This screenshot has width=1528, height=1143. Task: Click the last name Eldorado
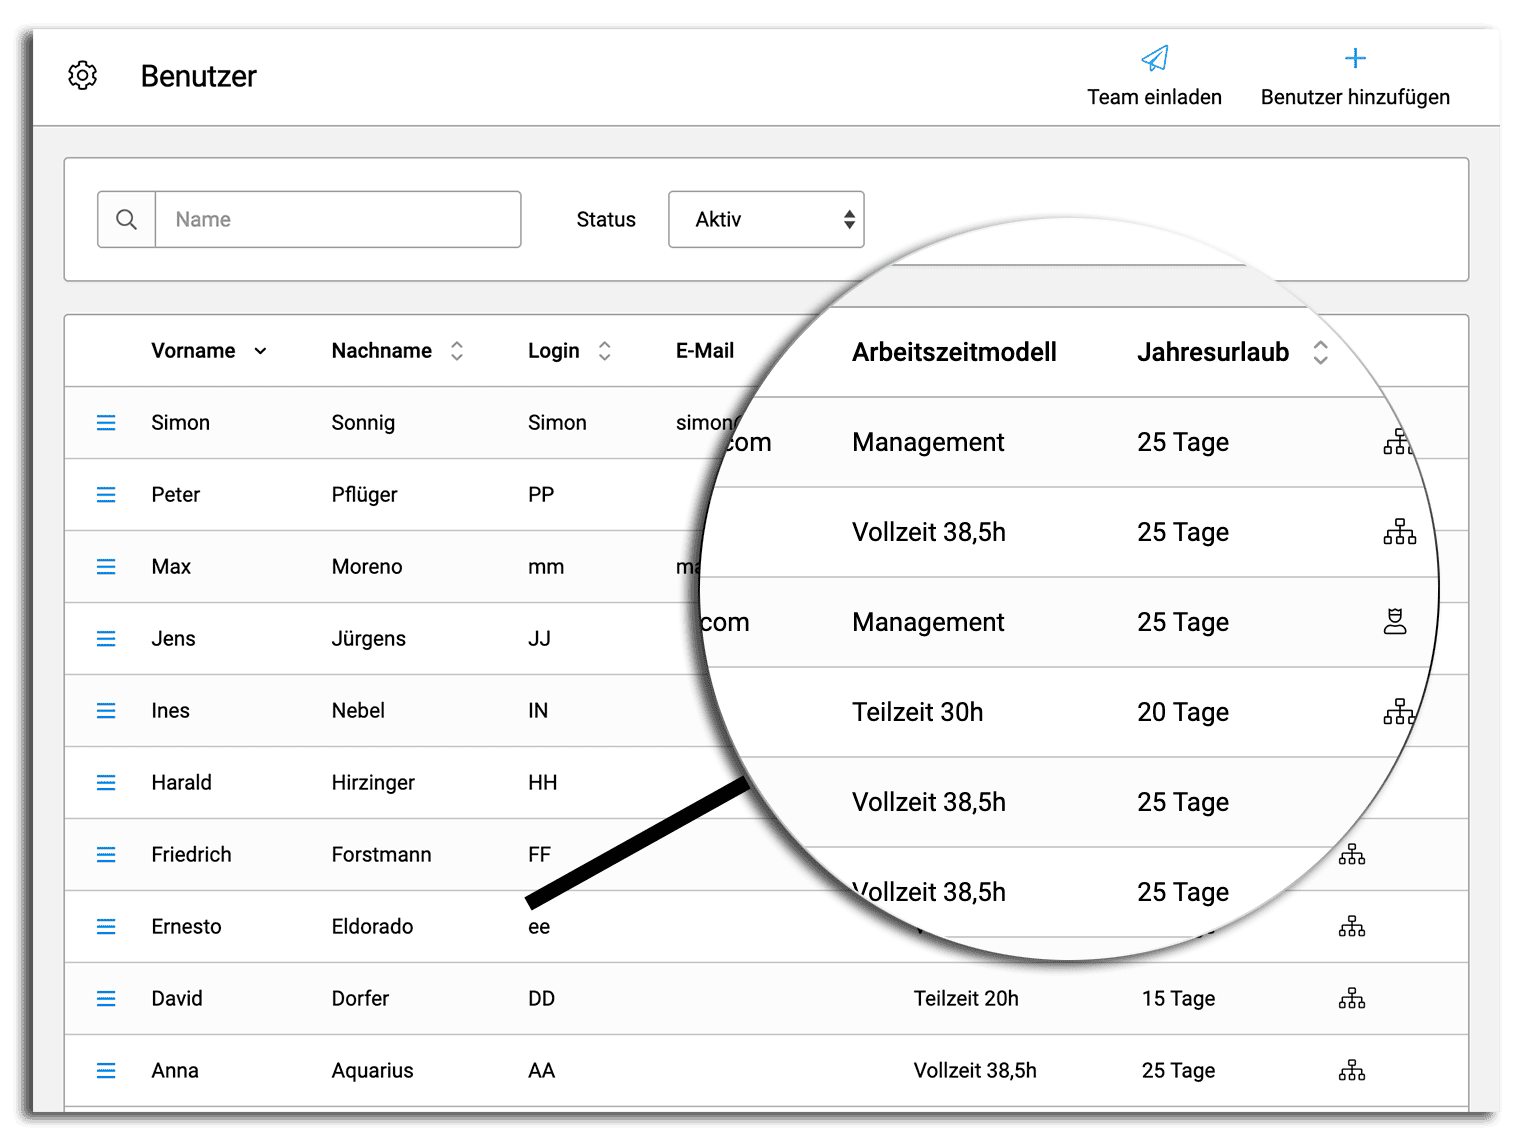372,927
